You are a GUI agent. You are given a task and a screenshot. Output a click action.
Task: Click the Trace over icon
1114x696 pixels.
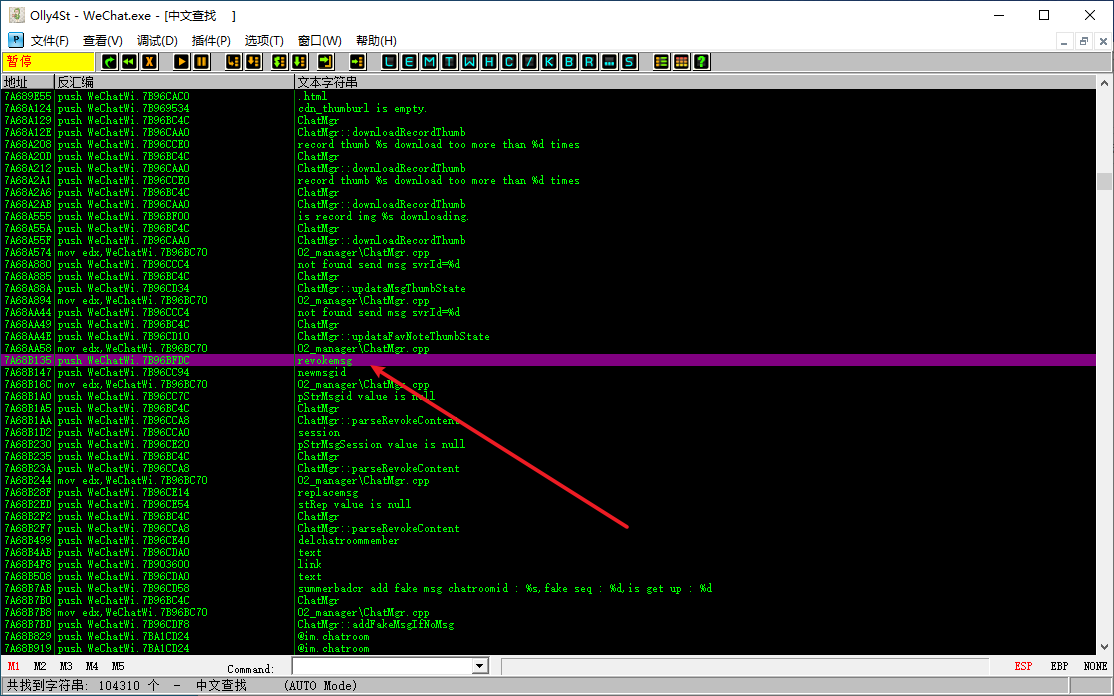pyautogui.click(x=300, y=62)
